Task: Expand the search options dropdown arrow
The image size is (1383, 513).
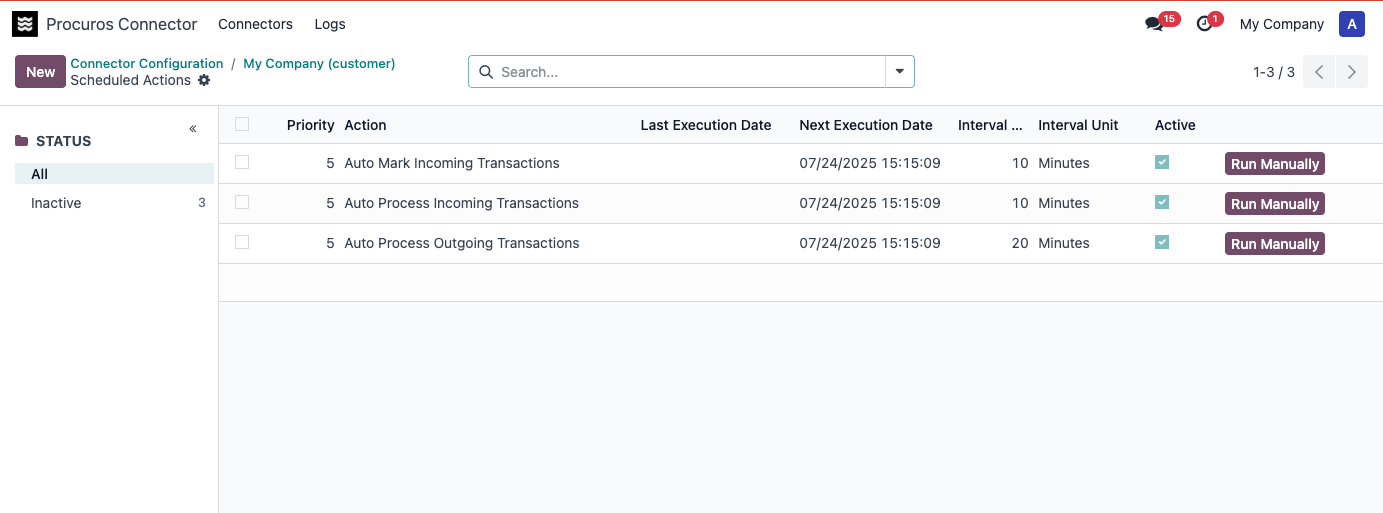Action: (899, 71)
